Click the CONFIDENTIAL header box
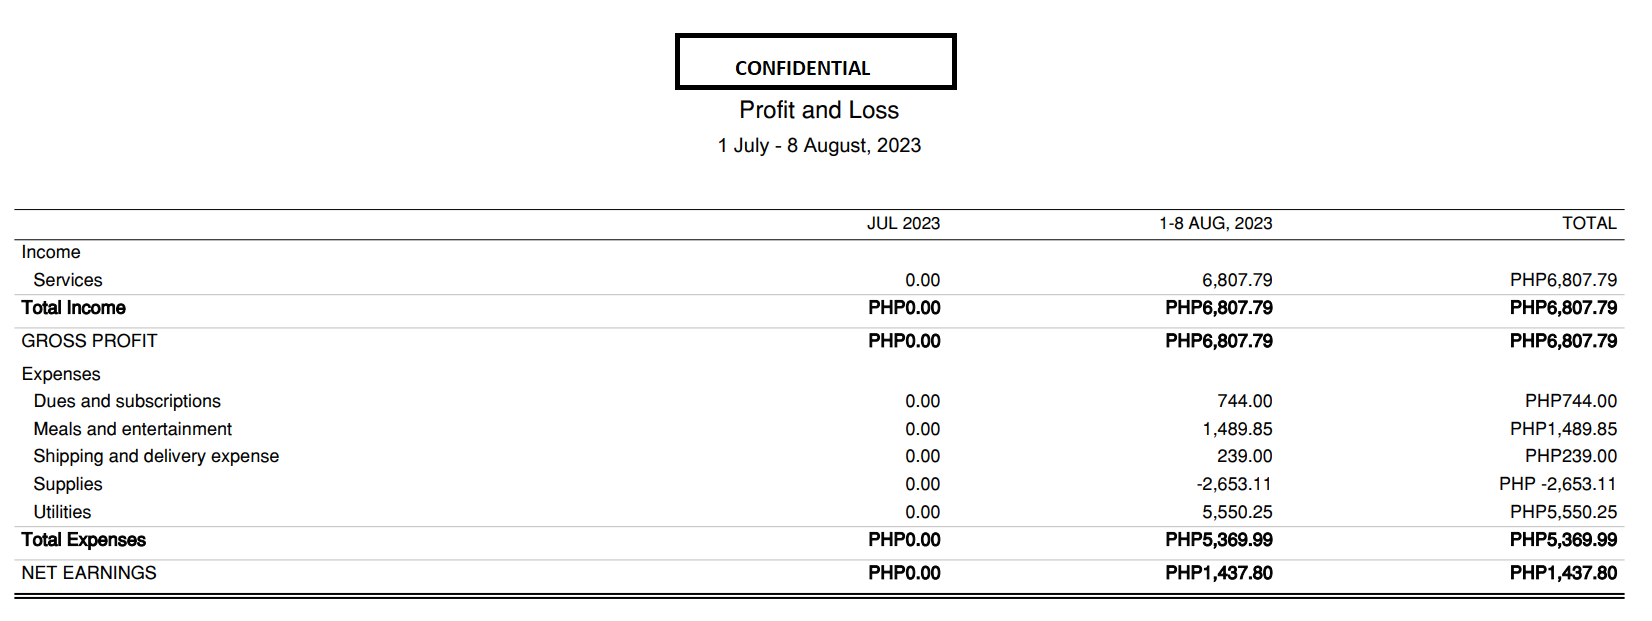 tap(815, 62)
